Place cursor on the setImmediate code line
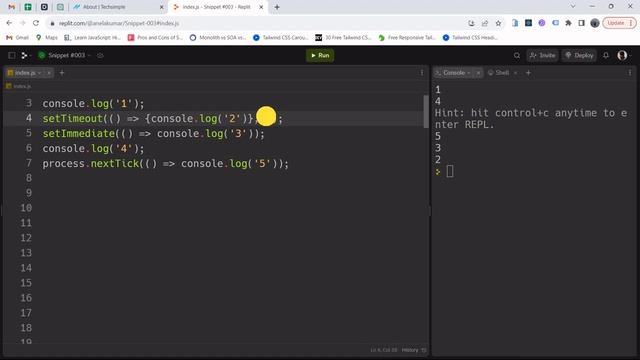Image resolution: width=640 pixels, height=360 pixels. (x=153, y=133)
